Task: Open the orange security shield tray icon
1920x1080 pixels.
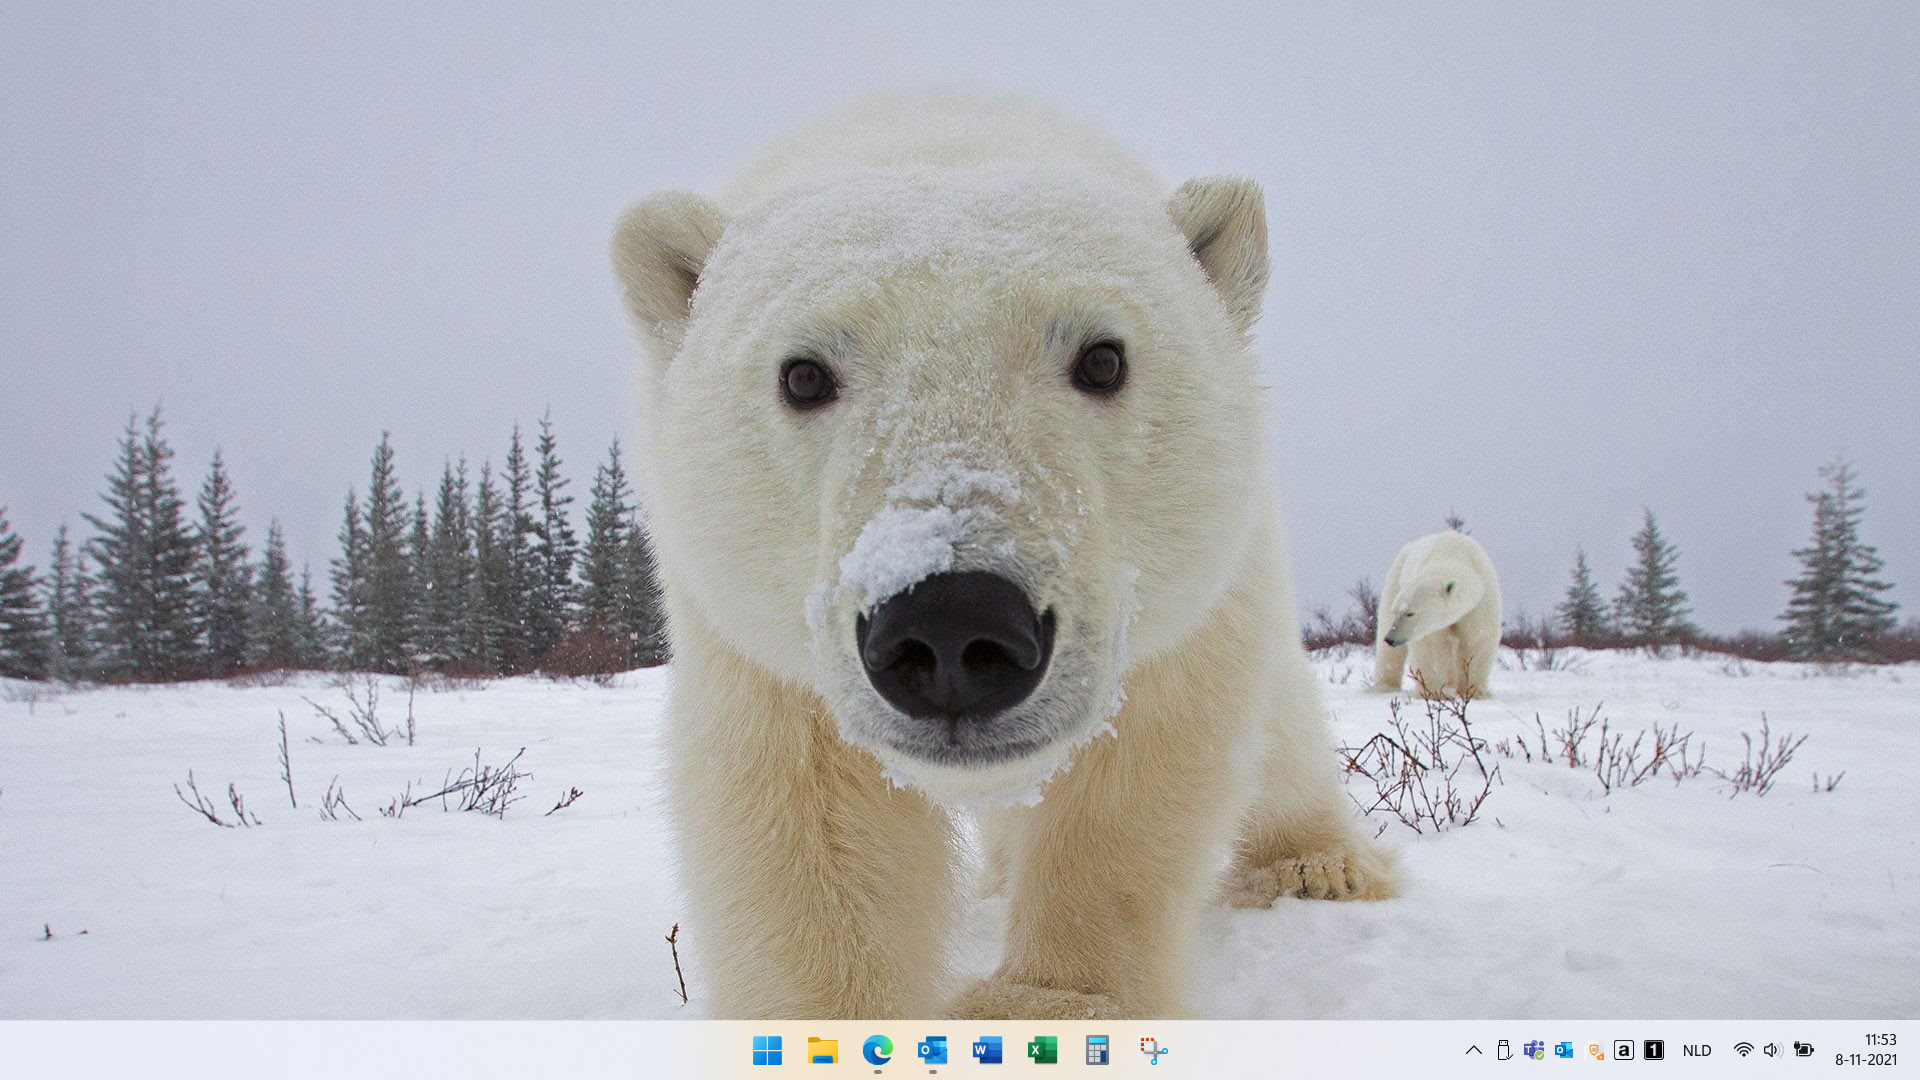Action: [1595, 1050]
